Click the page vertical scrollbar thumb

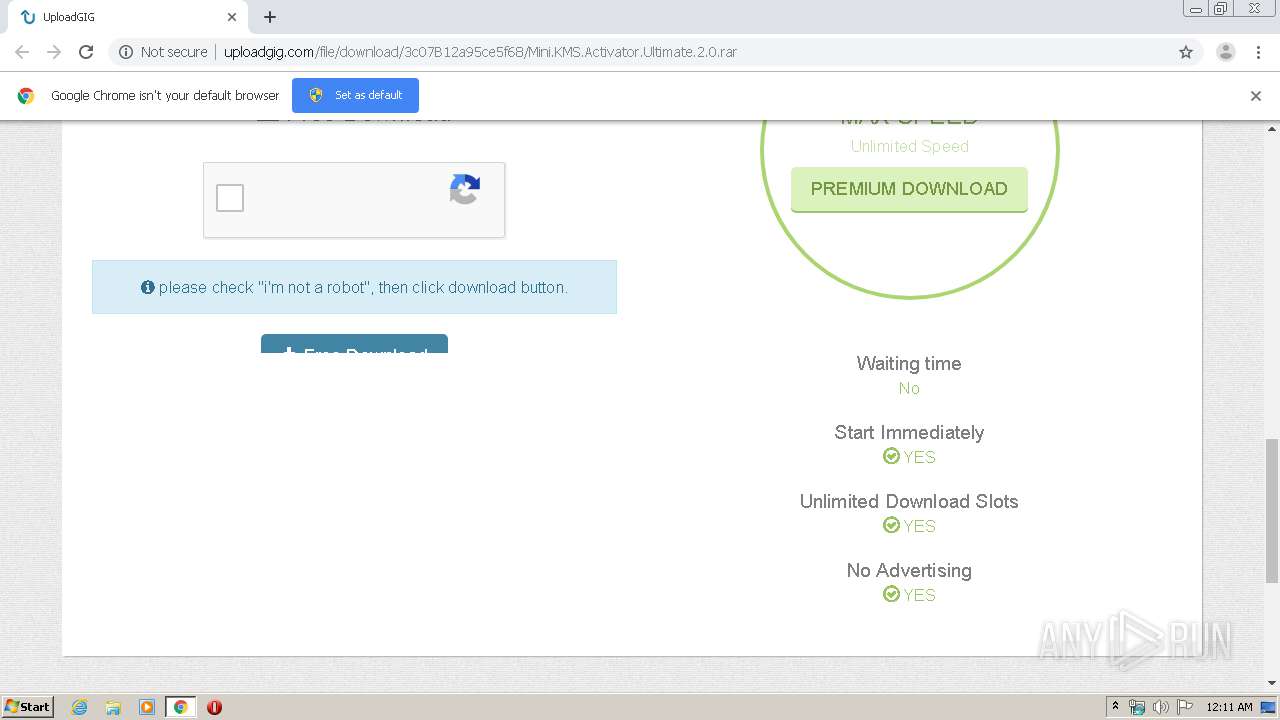coord(1272,510)
